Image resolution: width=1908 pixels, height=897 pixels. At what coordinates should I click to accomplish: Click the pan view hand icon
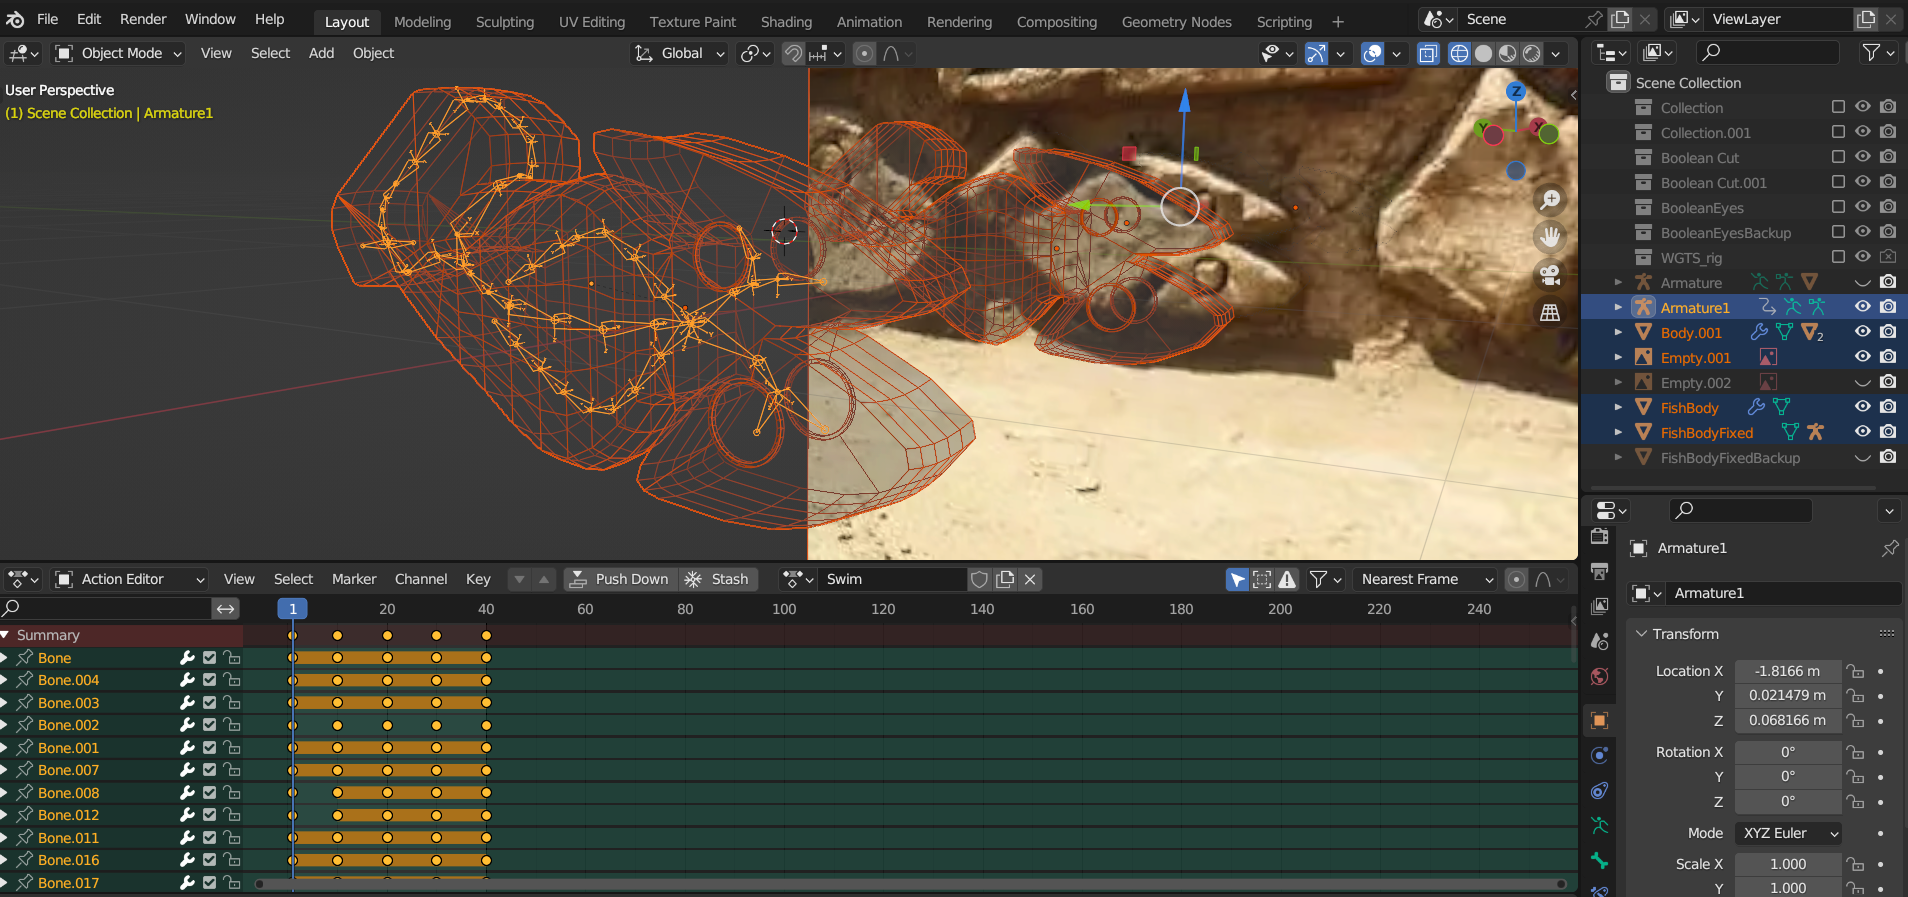[1550, 237]
